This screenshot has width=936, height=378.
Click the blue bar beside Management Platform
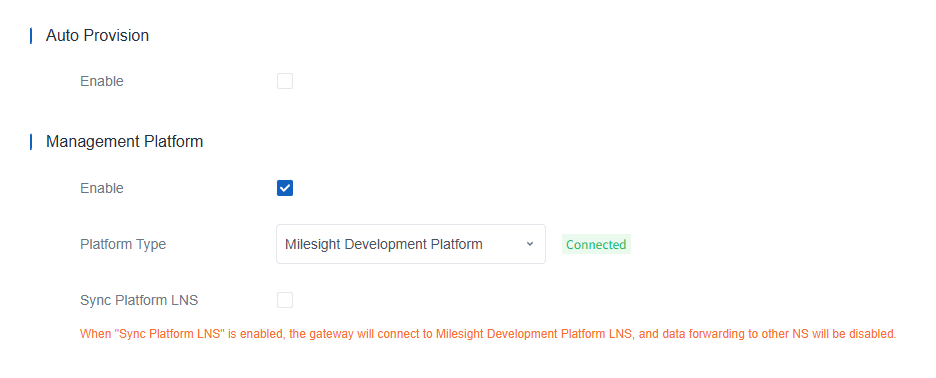click(31, 142)
